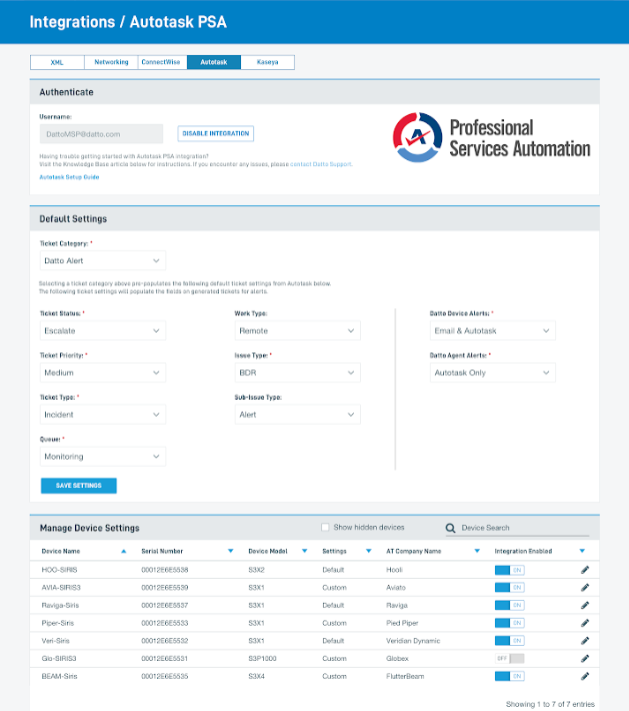Open Ticket Type dropdown
This screenshot has height=711, width=629.
[102, 414]
